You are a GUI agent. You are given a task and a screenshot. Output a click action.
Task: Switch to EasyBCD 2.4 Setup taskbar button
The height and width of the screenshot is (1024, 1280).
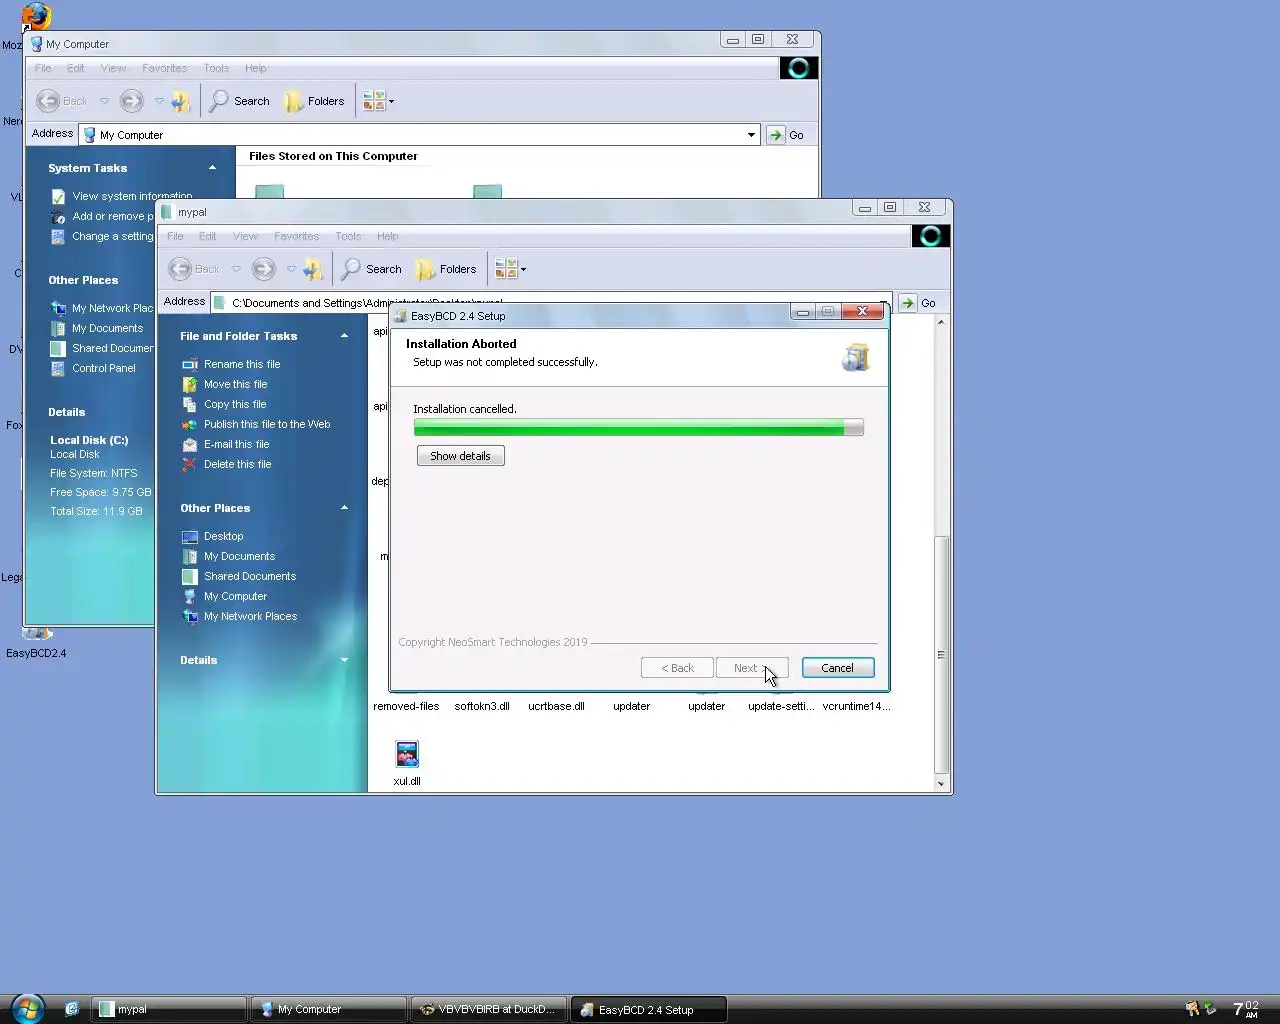click(x=649, y=1009)
